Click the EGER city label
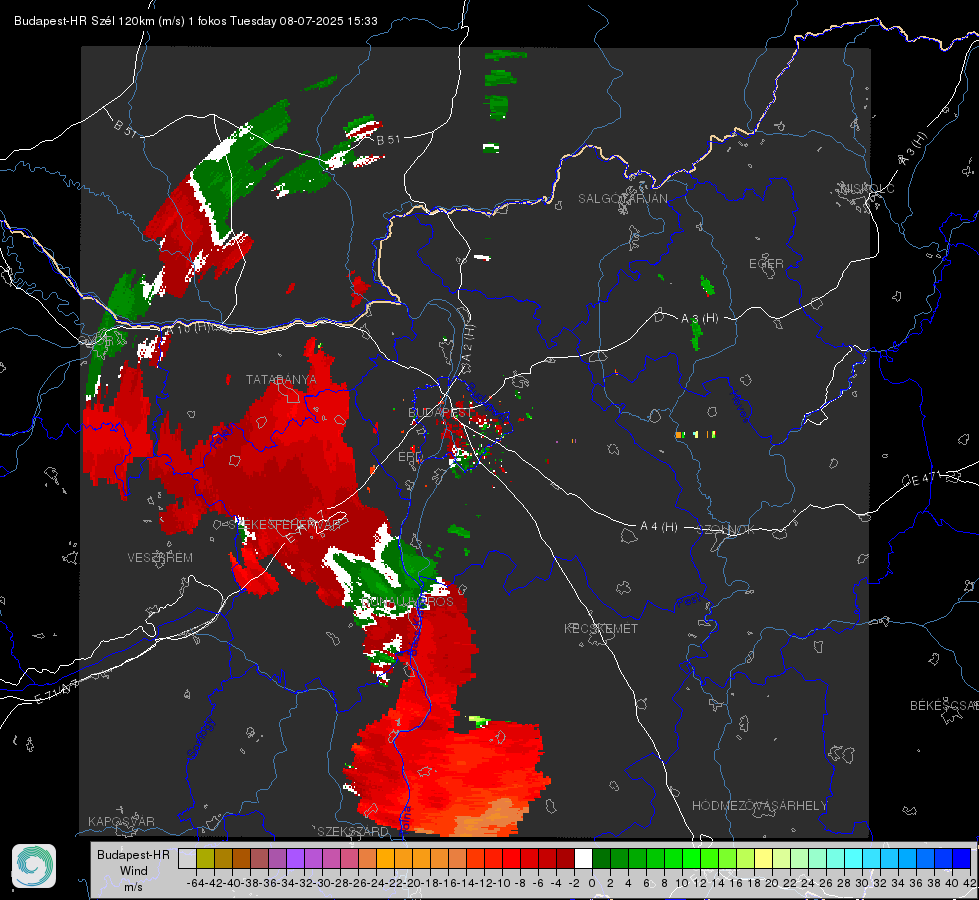This screenshot has height=900, width=979. pyautogui.click(x=766, y=264)
